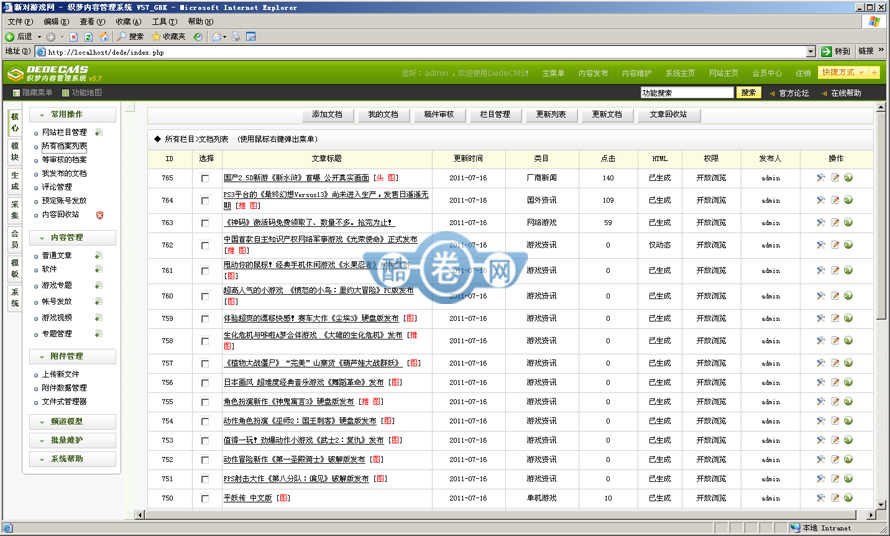Screen dimensions: 890x536
Task: Click the edit pencil icon in row 752
Action: [834, 459]
